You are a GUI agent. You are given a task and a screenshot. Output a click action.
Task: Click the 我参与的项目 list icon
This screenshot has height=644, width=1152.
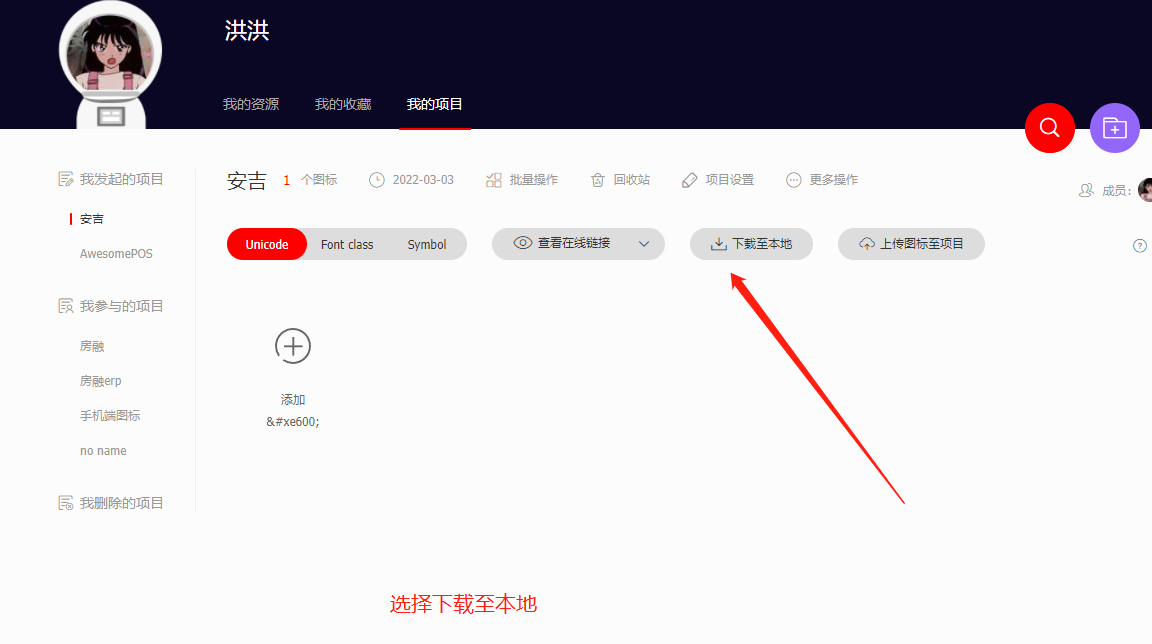[x=65, y=306]
